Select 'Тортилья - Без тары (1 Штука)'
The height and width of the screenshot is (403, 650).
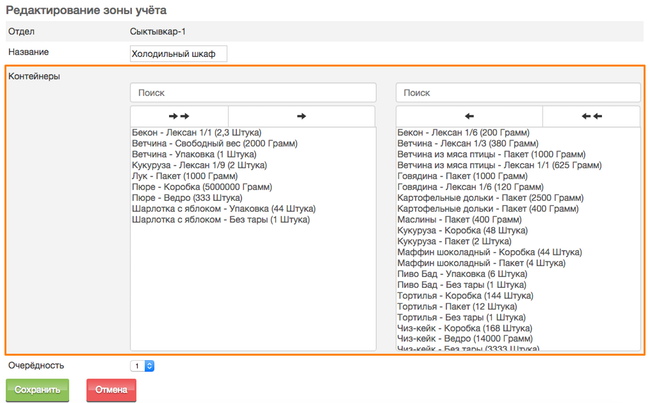(x=461, y=317)
